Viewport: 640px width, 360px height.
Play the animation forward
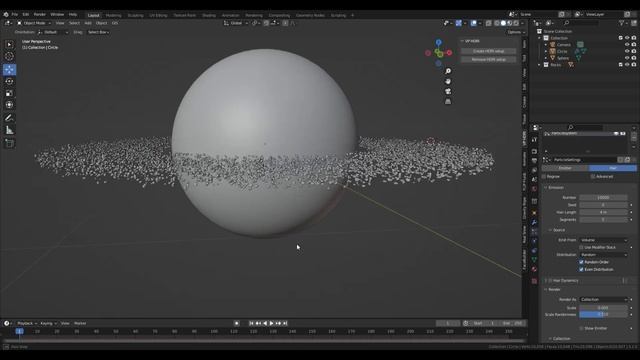click(272, 323)
